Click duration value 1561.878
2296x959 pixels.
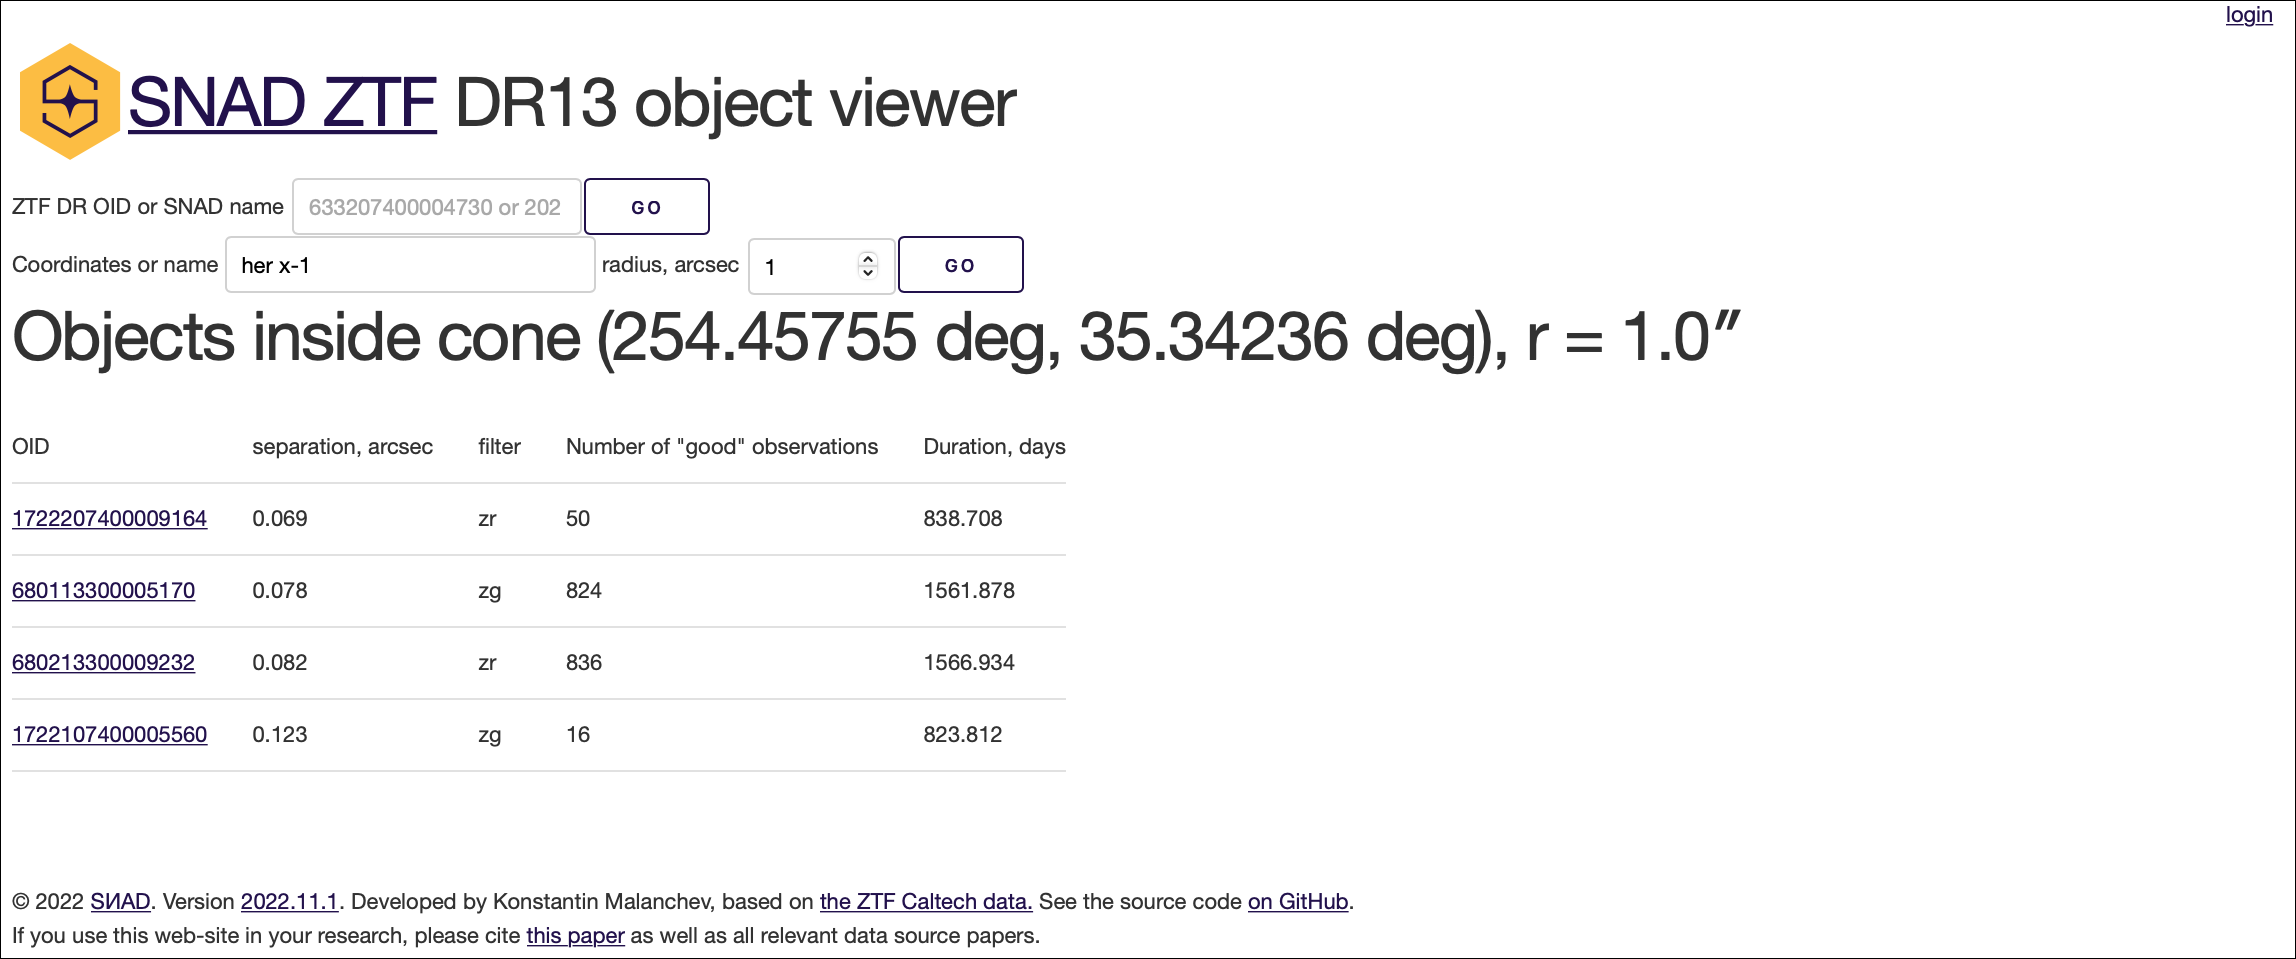pos(969,591)
